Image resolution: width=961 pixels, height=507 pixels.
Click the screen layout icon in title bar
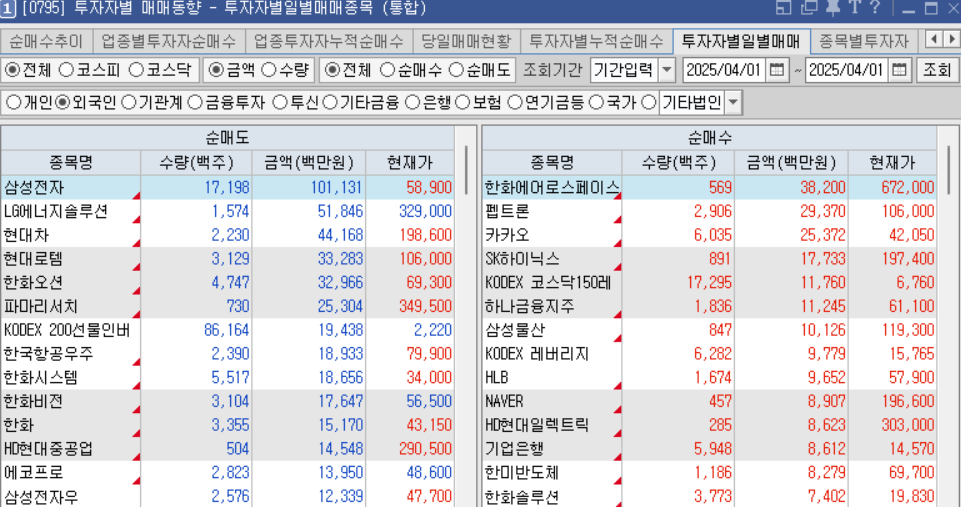coord(784,7)
